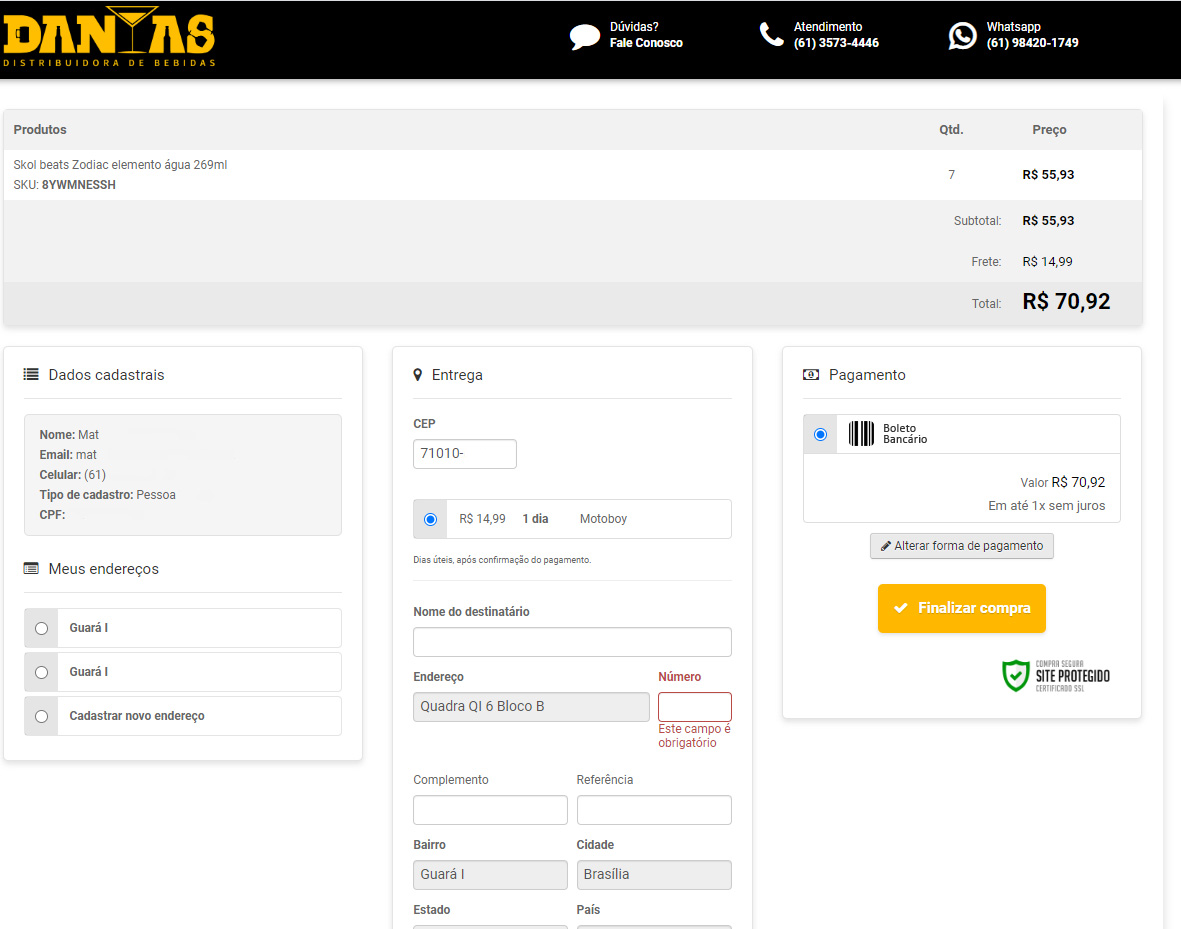
Task: Choose Cadastrar novo endereço radio option
Action: pos(41,716)
